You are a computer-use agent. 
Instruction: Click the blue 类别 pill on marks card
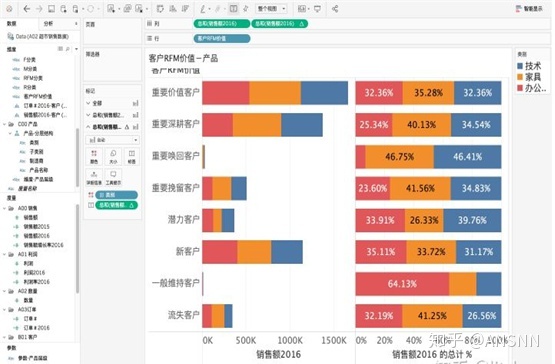coord(116,195)
